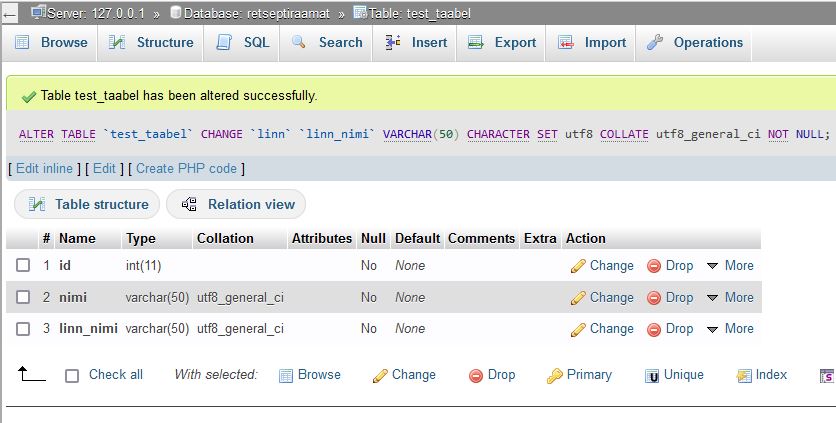The width and height of the screenshot is (836, 423).
Task: Click the Primary key icon in bottom row
Action: point(555,376)
